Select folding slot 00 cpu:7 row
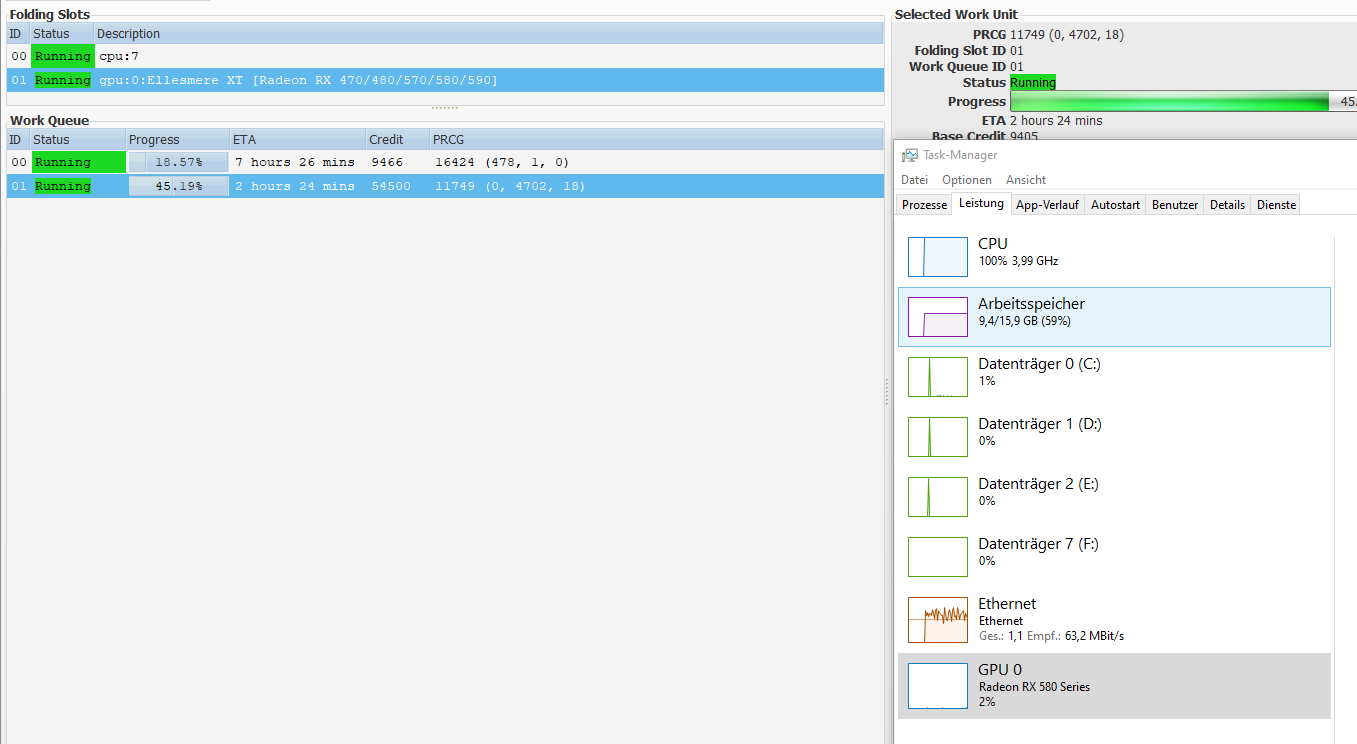Image resolution: width=1357 pixels, height=744 pixels. tap(445, 56)
